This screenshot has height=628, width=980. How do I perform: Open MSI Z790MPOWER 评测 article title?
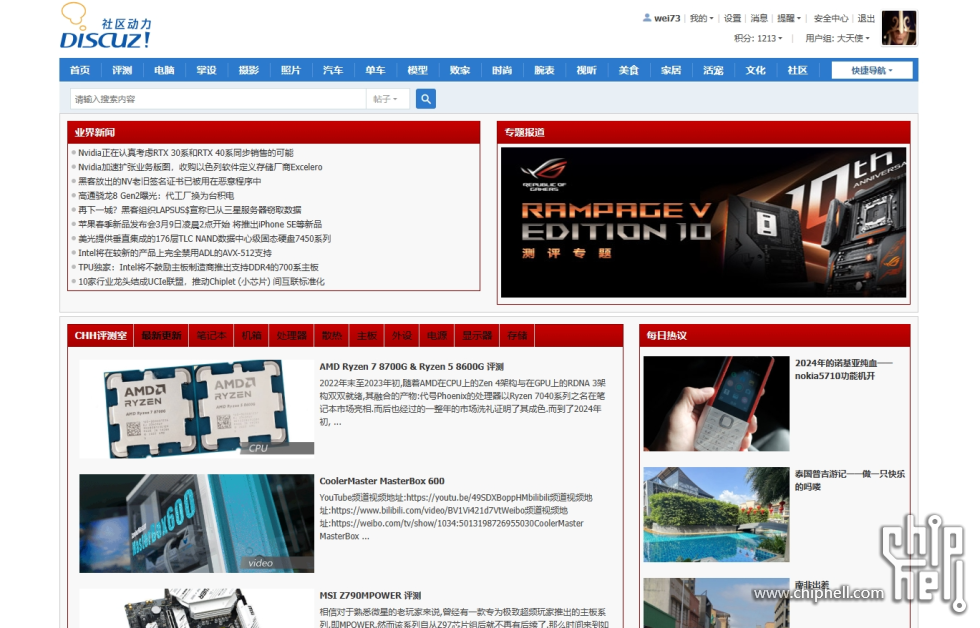click(x=370, y=596)
